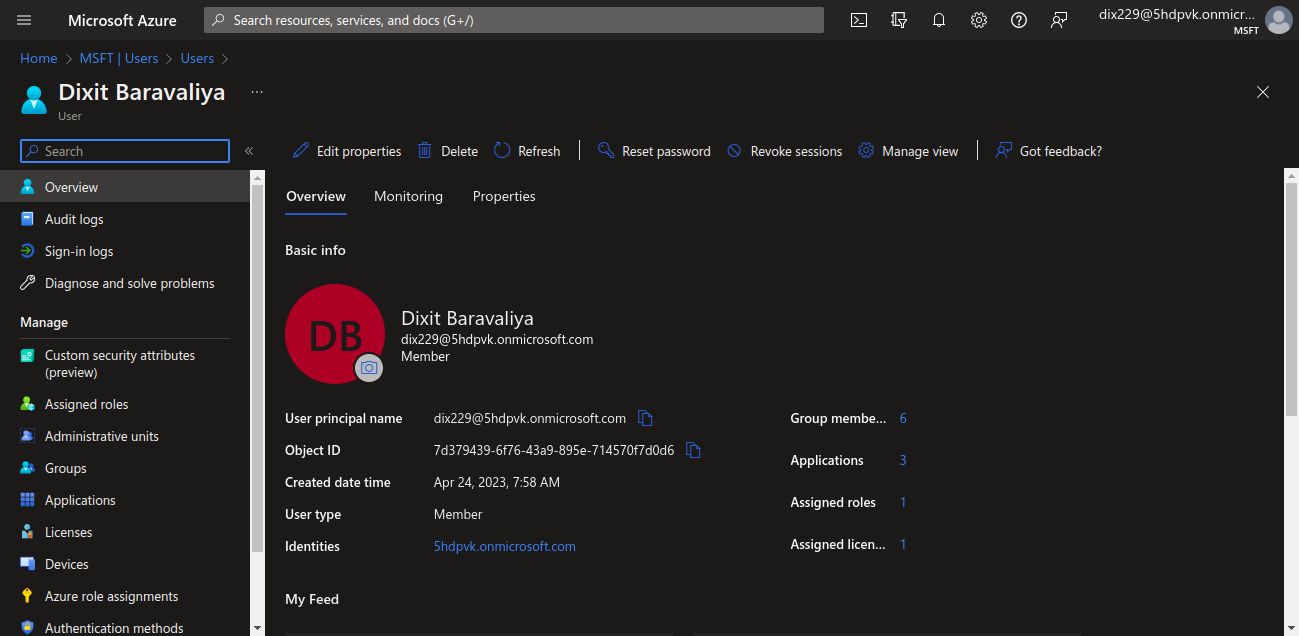Open Assigned roles count 1
This screenshot has width=1299, height=636.
point(903,502)
